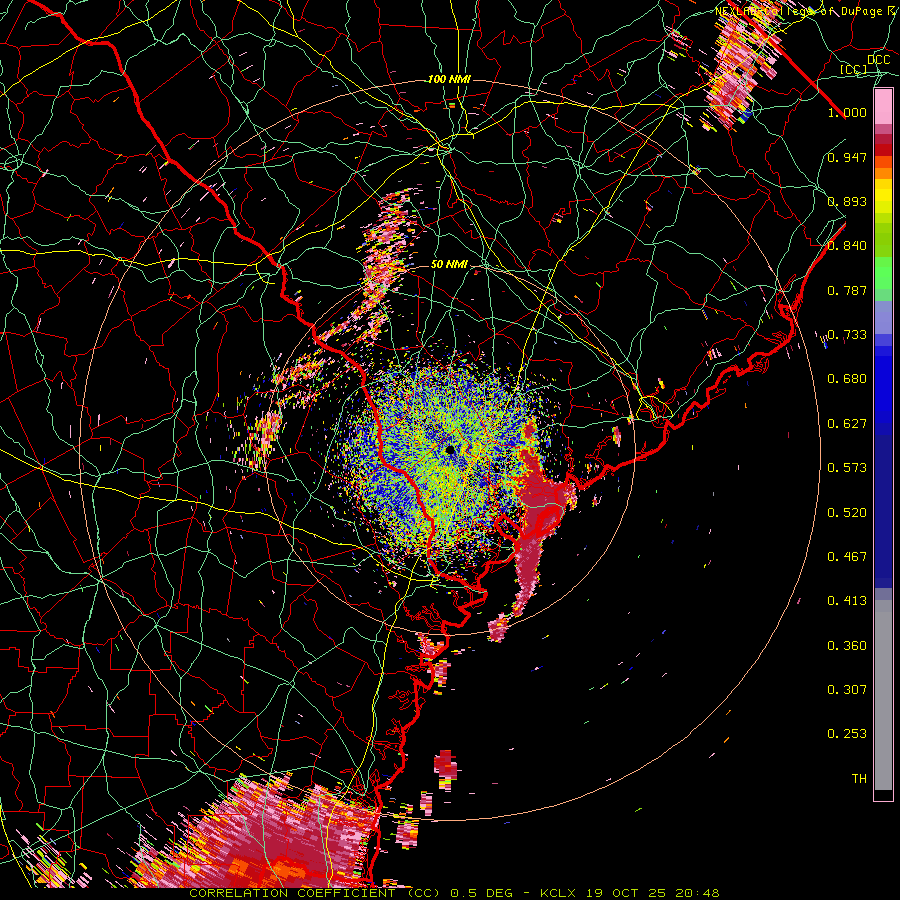900x900 pixels.
Task: Click the 0.893 scale value
Action: (847, 201)
